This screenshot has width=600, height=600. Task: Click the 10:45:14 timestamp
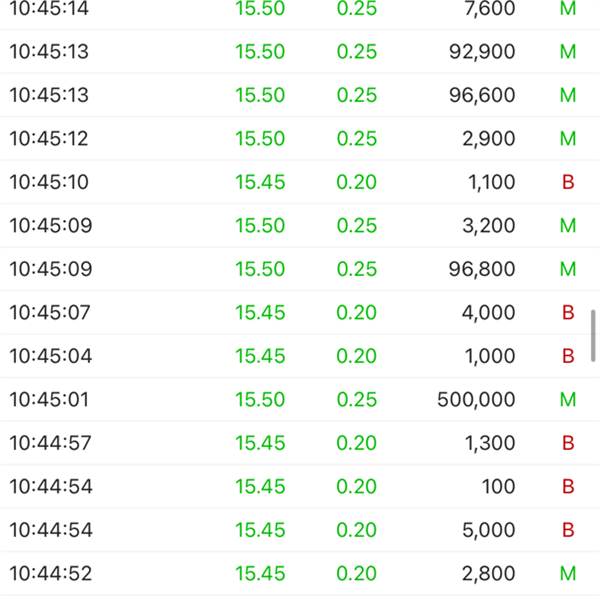(49, 9)
